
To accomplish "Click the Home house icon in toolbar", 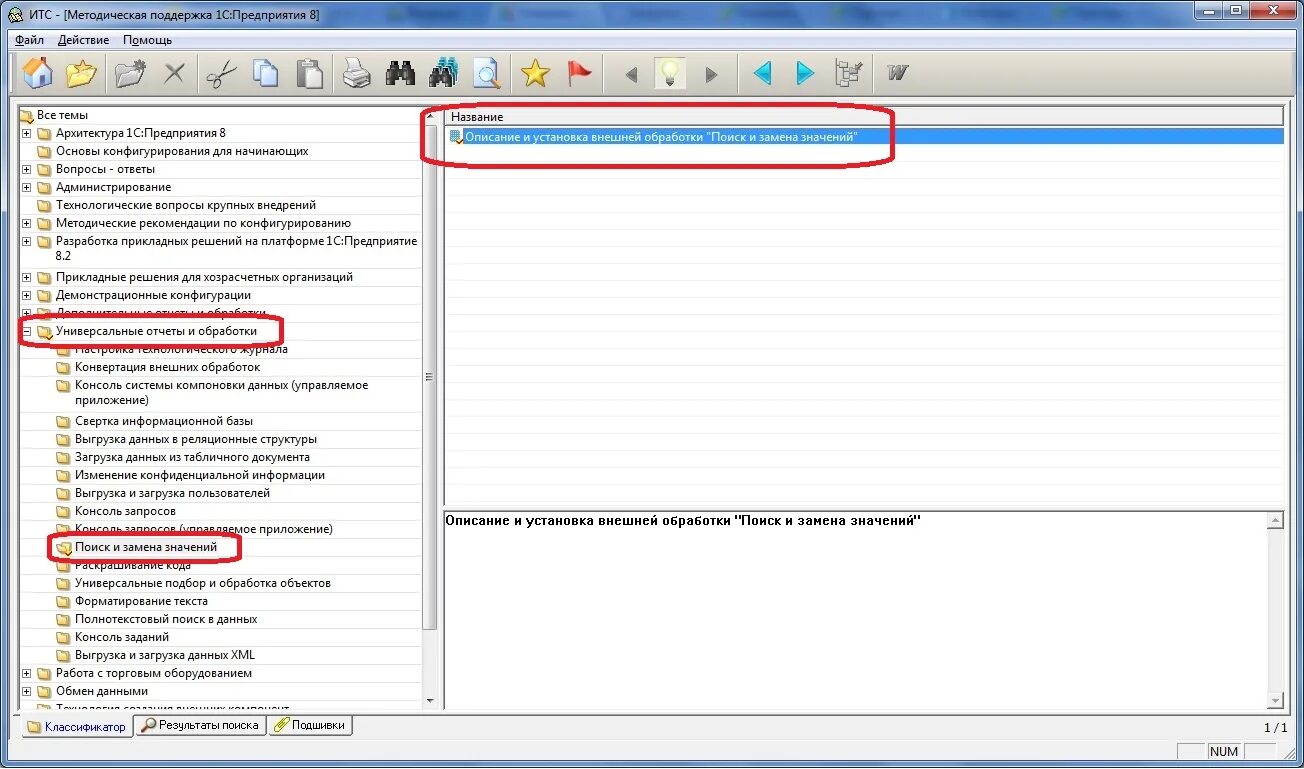I will [38, 73].
